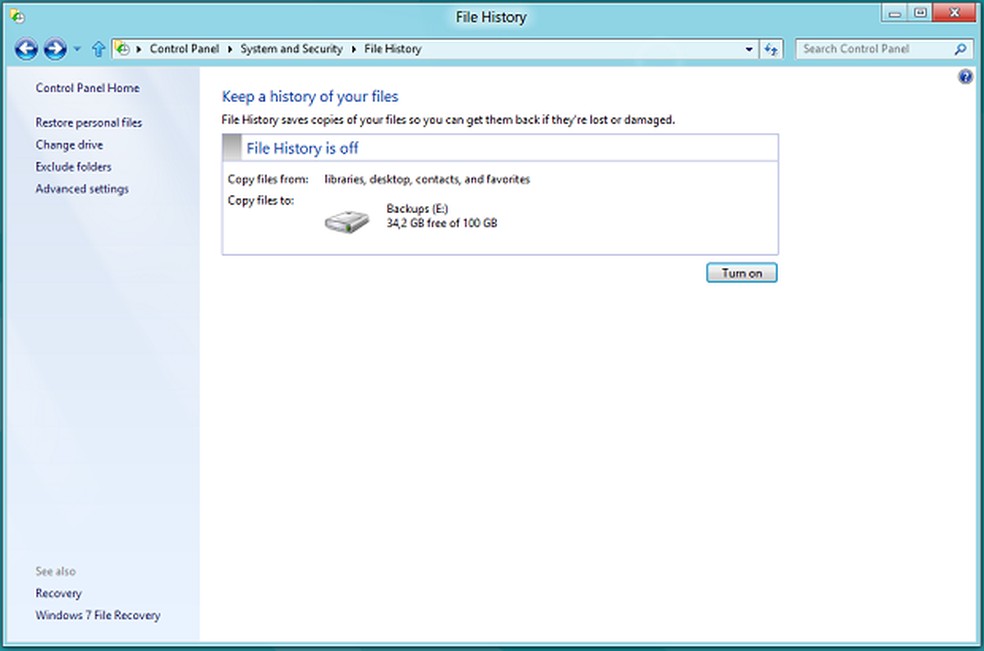Open Windows 7 File Recovery link
Screen dimensions: 984x651
click(x=98, y=615)
